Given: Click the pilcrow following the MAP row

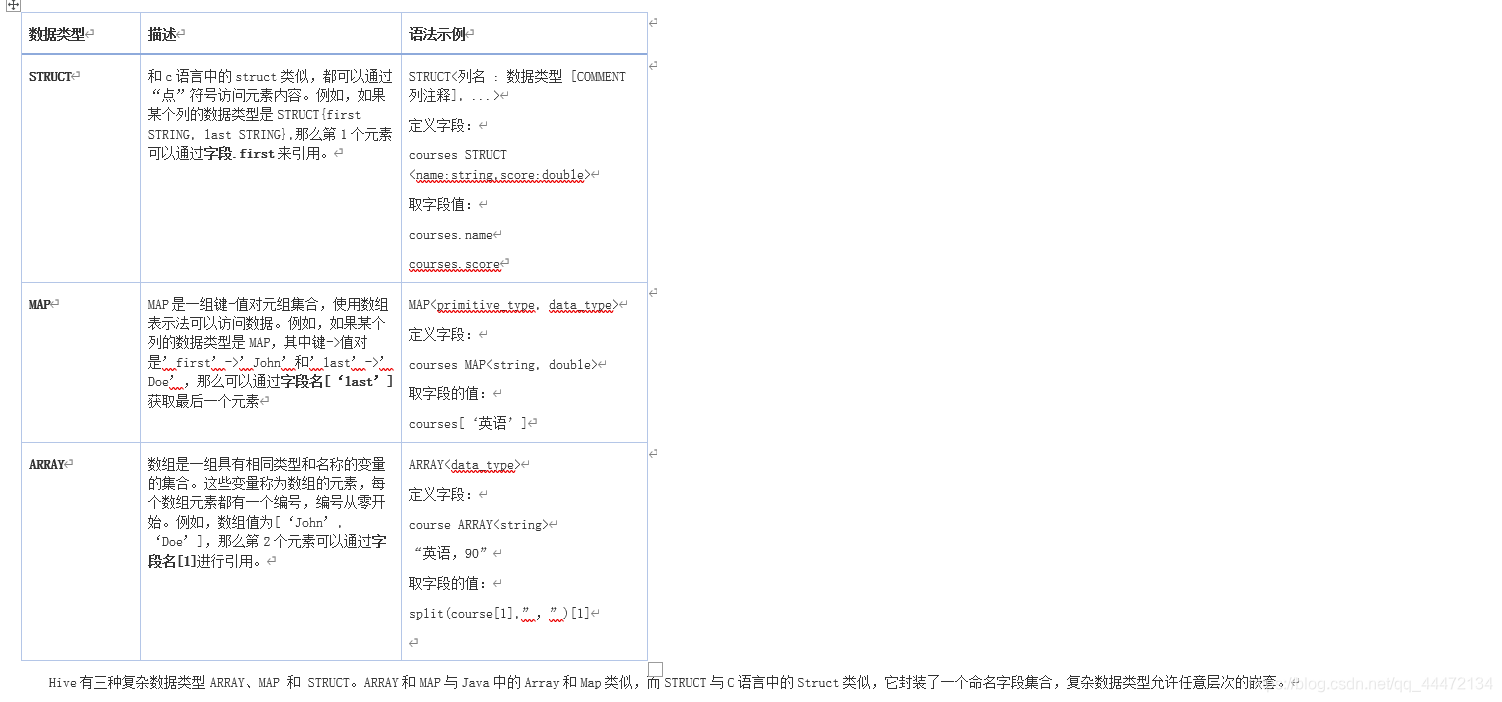Looking at the screenshot, I should pos(654,451).
